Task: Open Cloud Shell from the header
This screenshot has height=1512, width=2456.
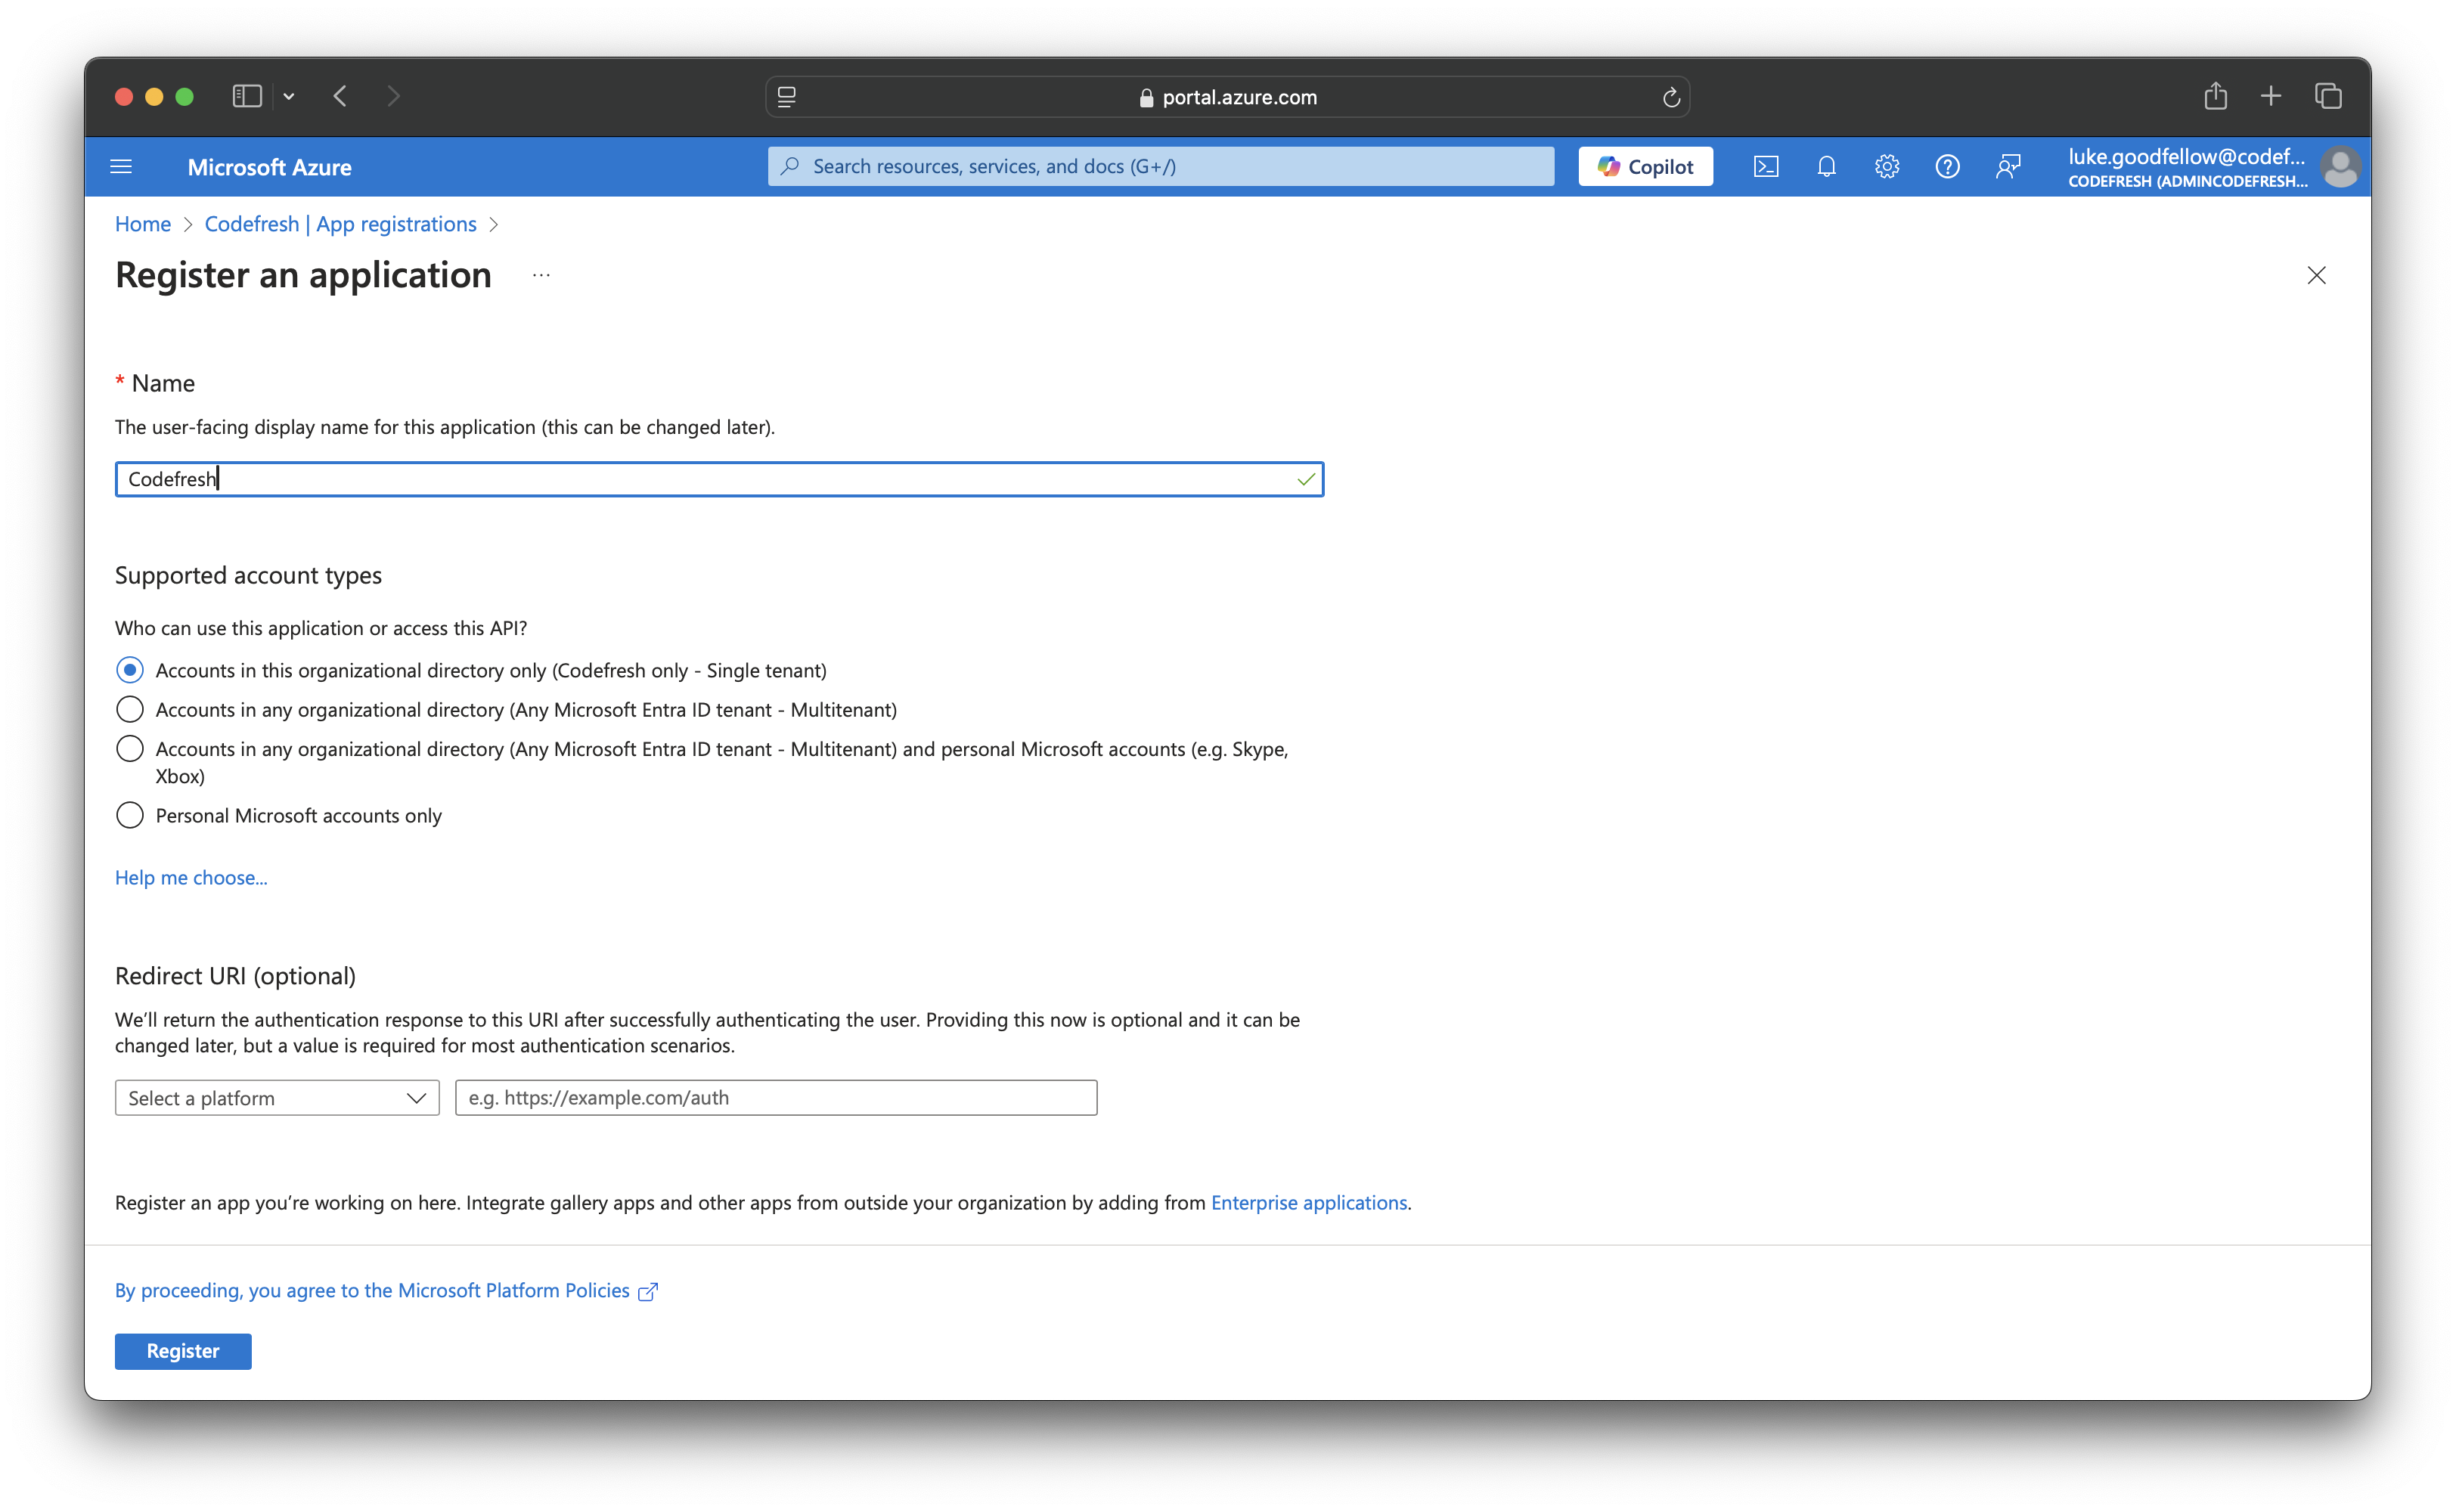Action: tap(1766, 166)
